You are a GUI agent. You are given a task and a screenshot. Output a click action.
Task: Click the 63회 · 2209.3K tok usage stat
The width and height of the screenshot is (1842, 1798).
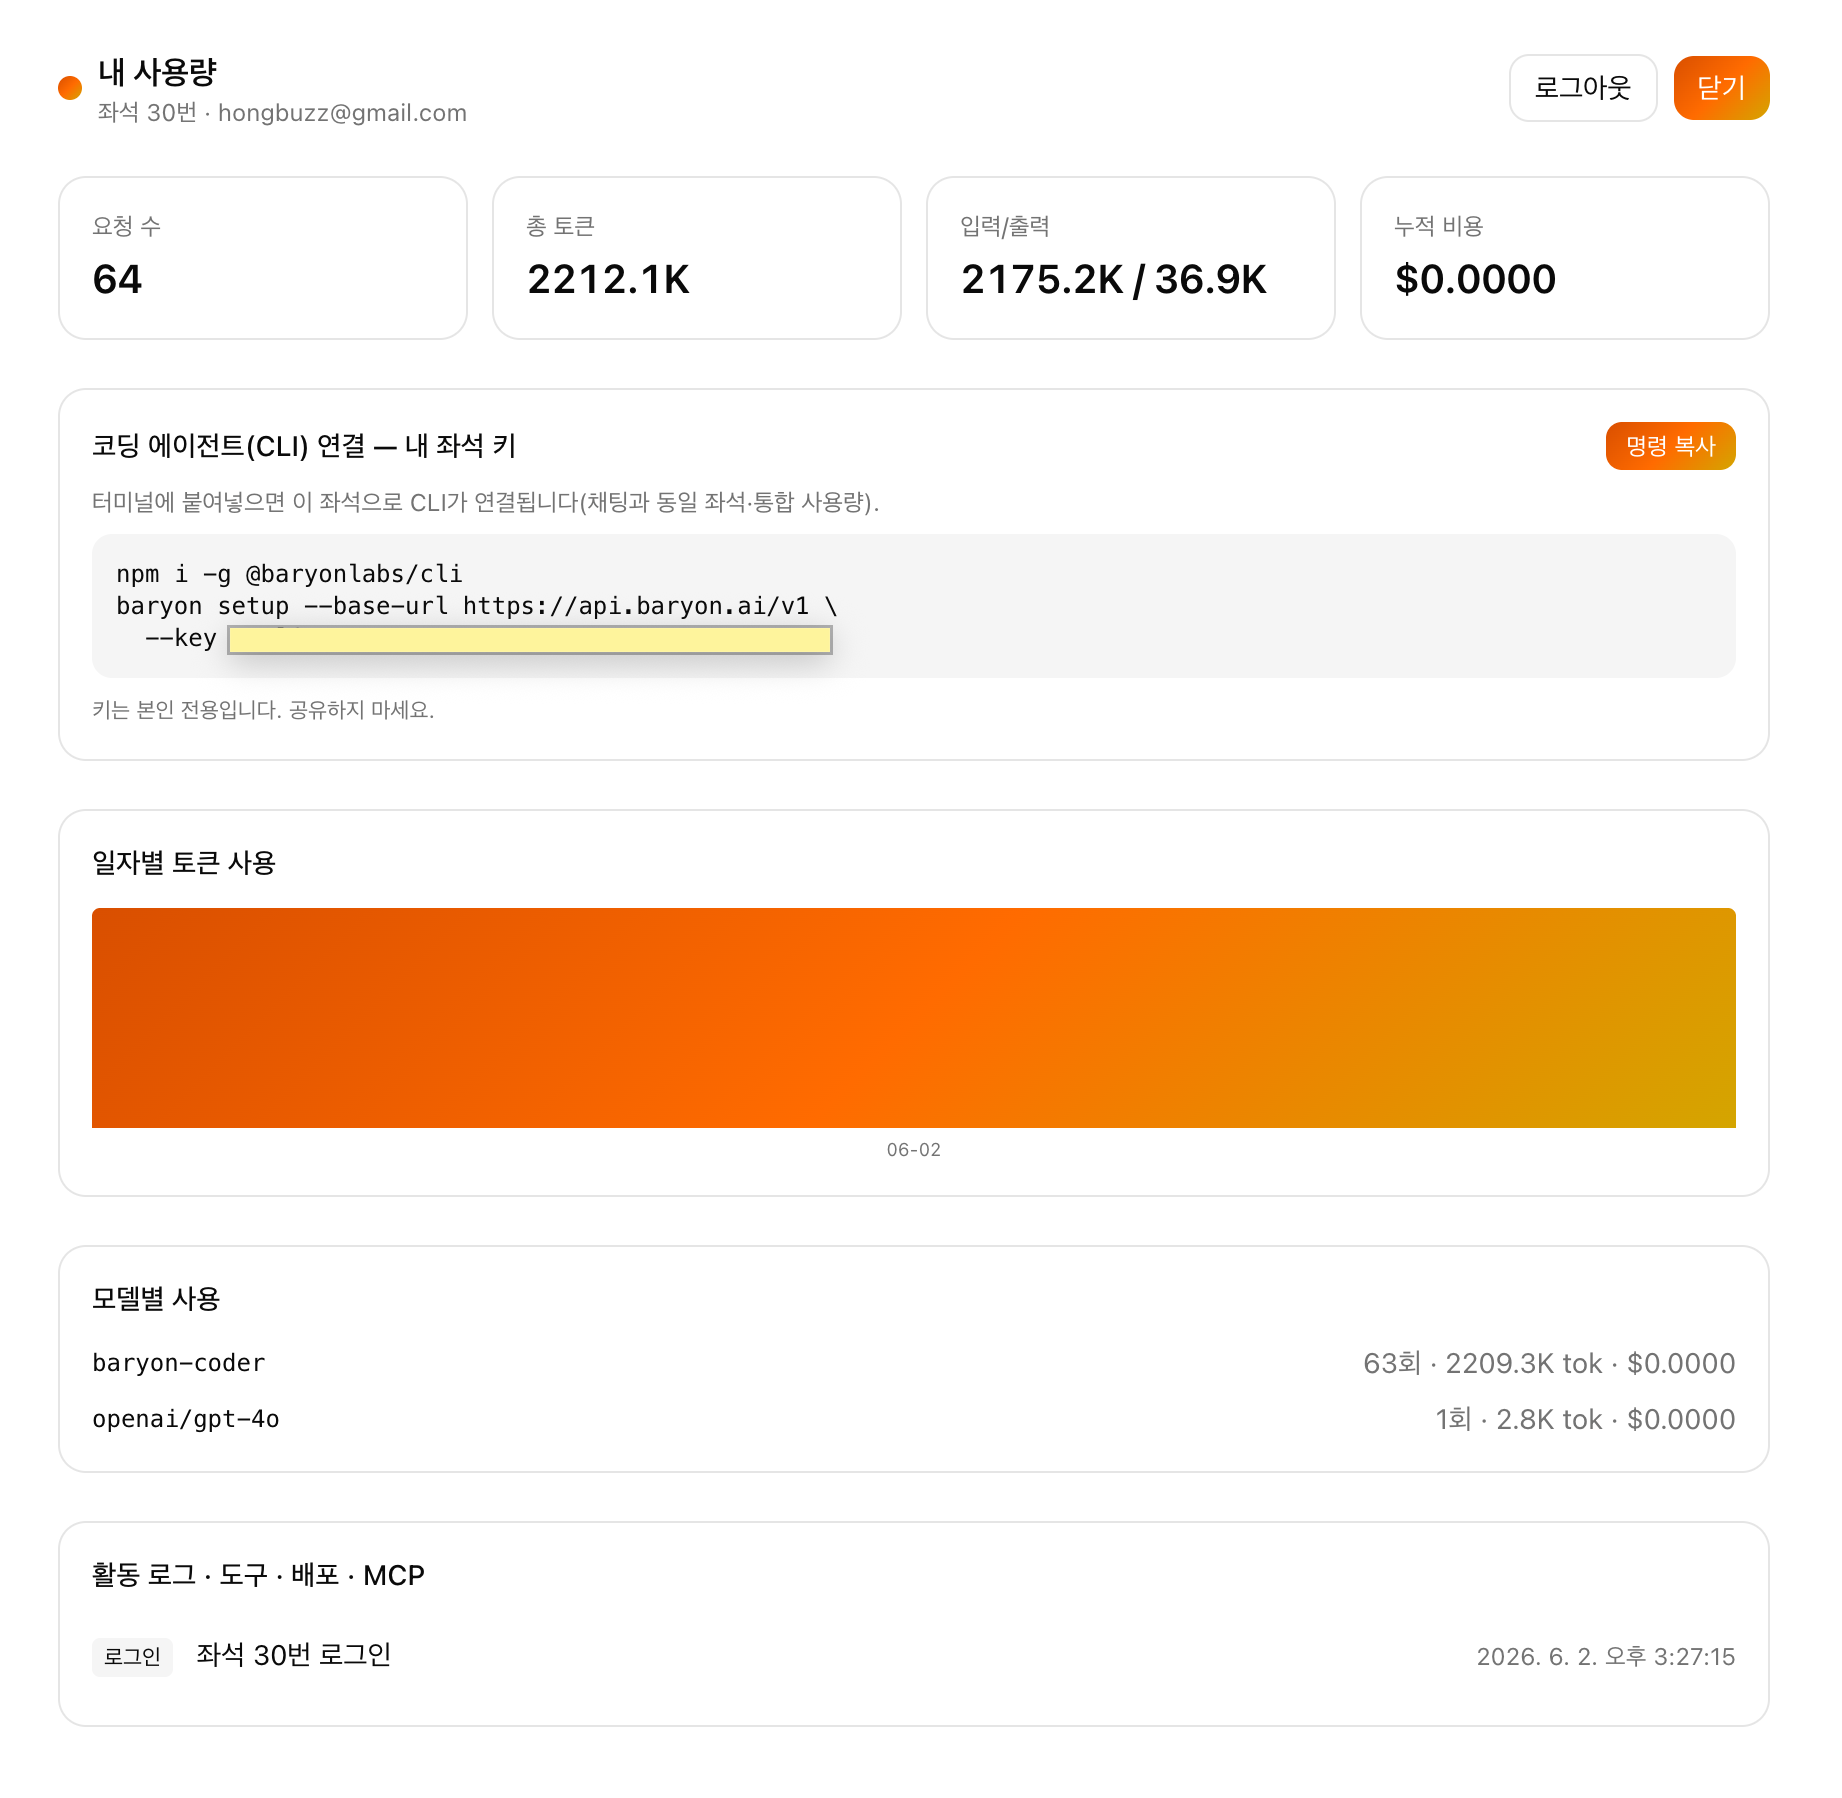(x=1548, y=1363)
